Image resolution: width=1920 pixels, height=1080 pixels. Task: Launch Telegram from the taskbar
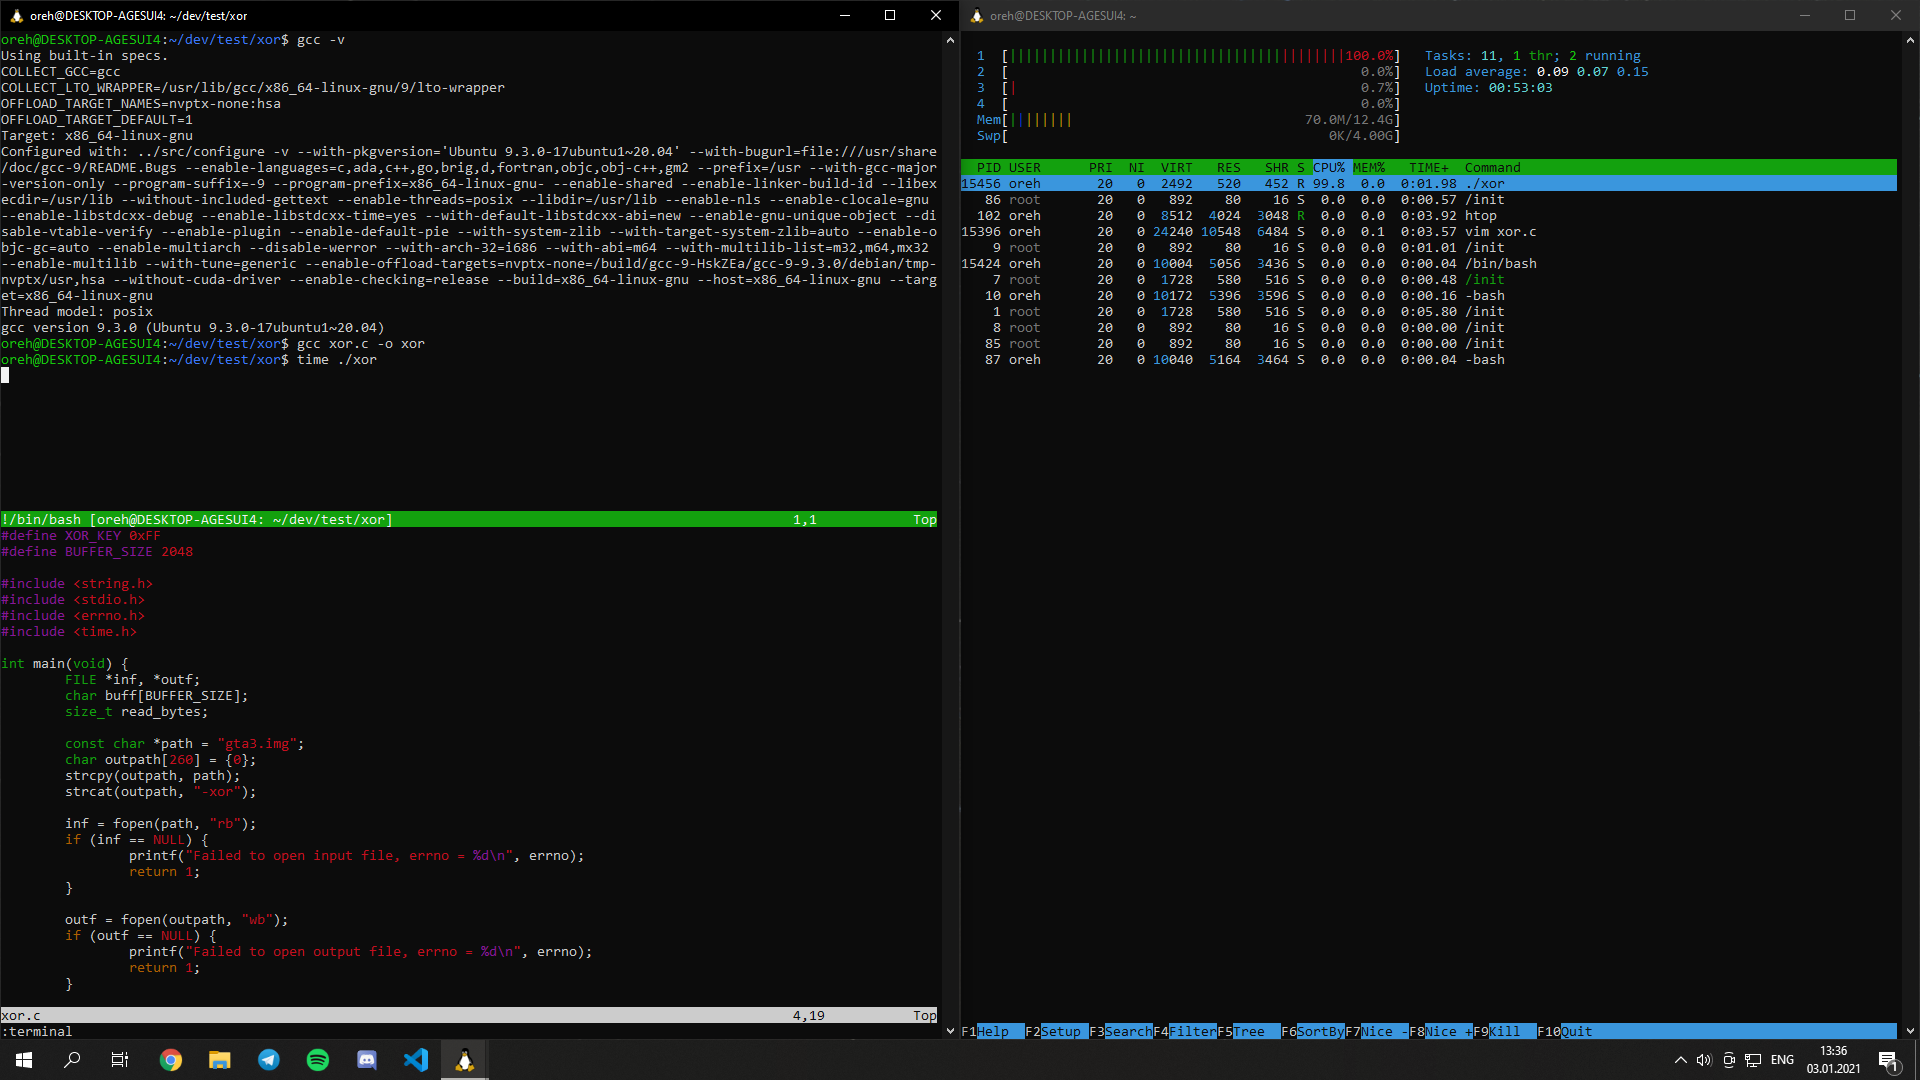[x=269, y=1060]
